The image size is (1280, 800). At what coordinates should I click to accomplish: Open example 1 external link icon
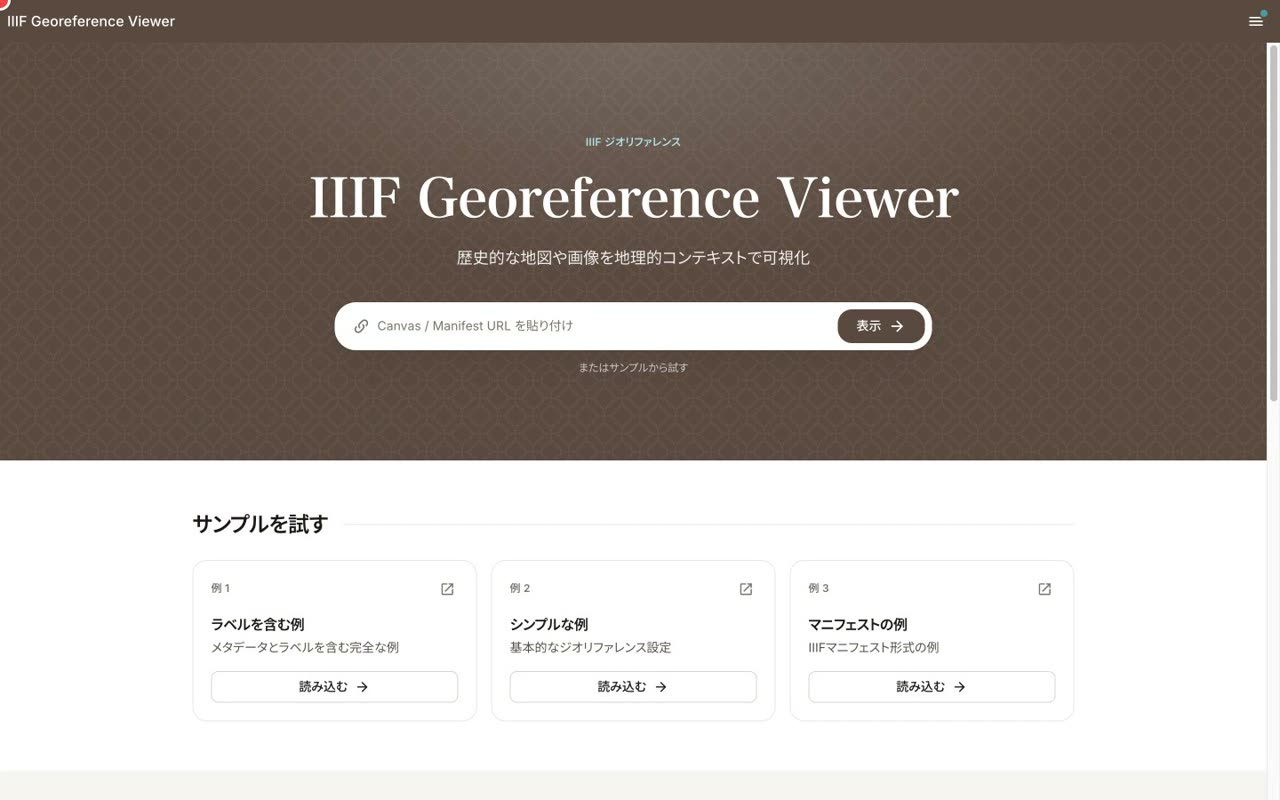[x=447, y=589]
